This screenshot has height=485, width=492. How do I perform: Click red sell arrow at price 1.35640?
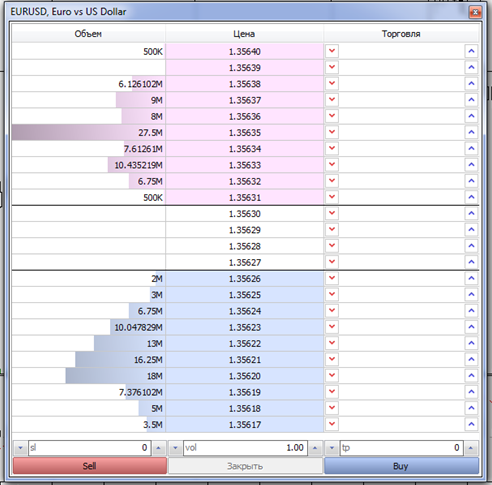(332, 51)
